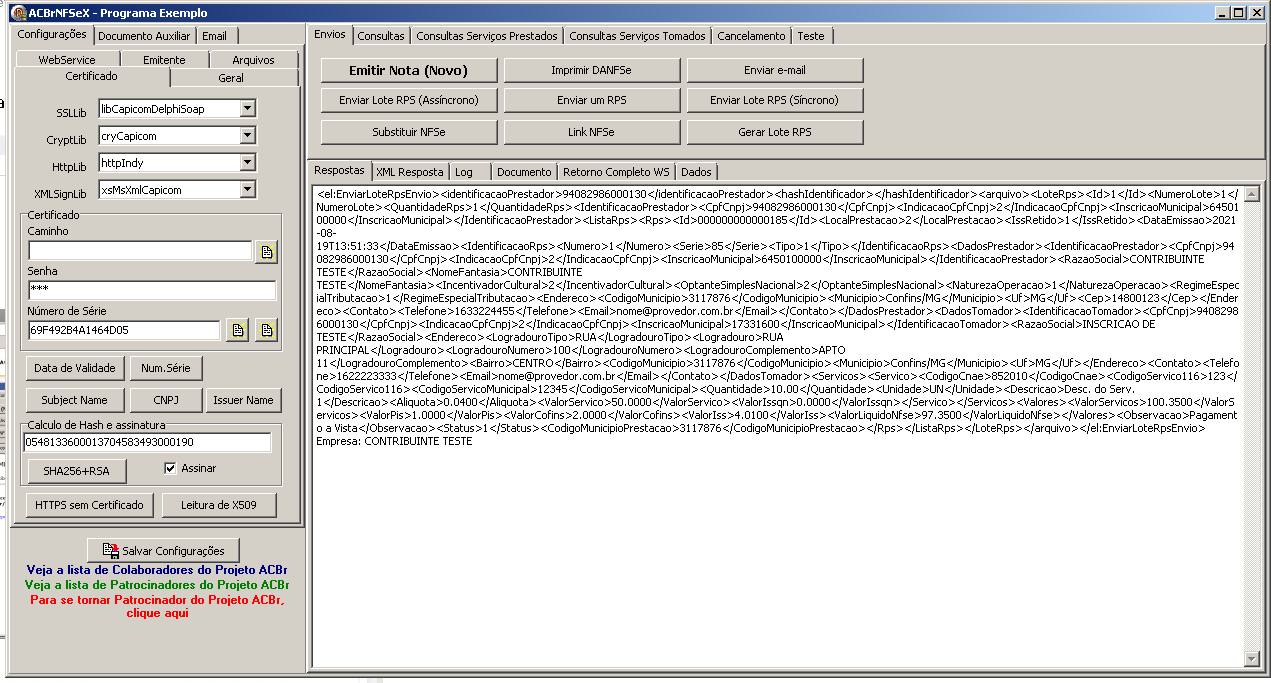
Task: Open the Consultas Serviços Tomados tab
Action: pos(637,36)
